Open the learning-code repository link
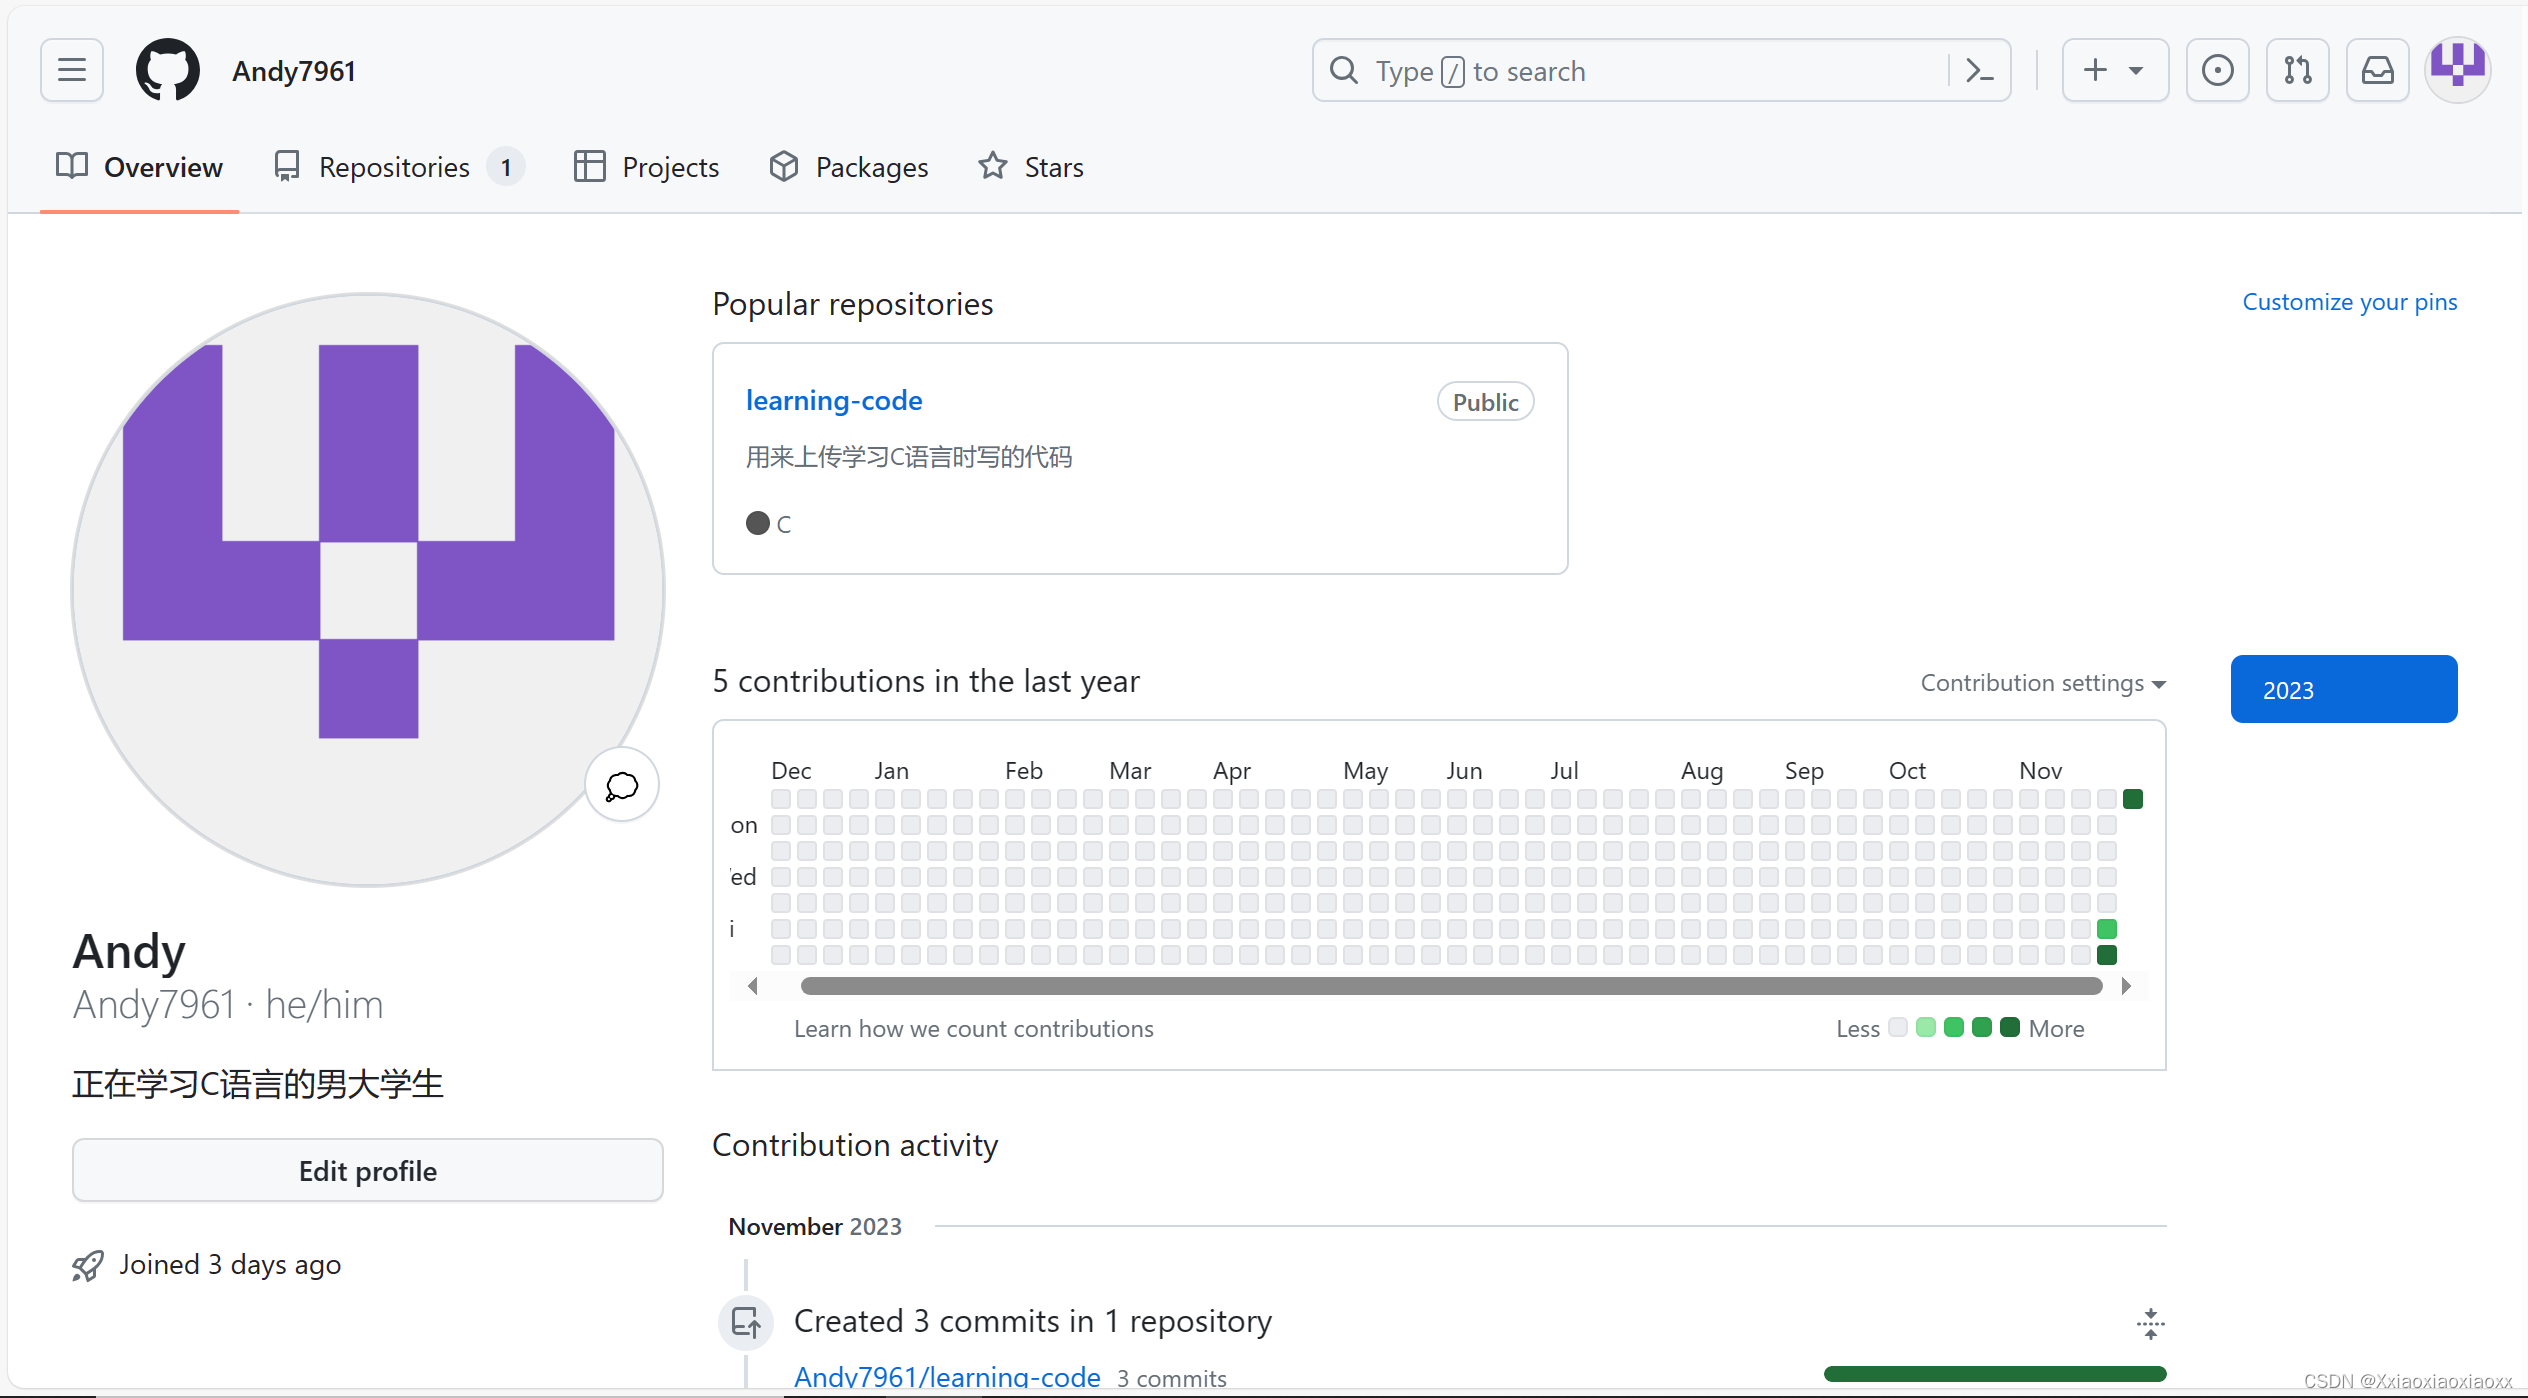The image size is (2528, 1398). coord(833,401)
